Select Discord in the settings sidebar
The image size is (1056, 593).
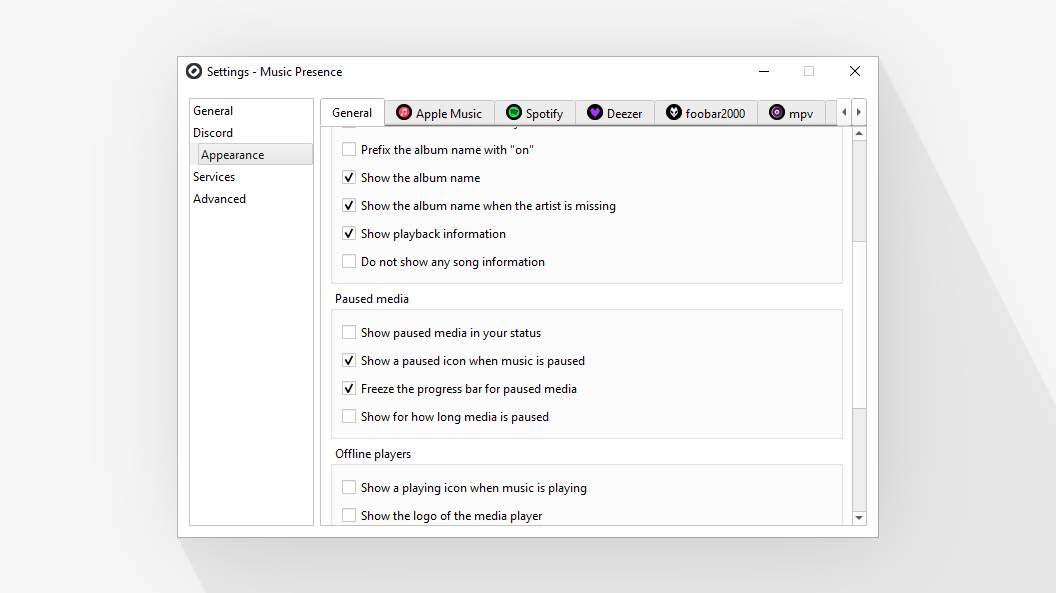click(x=213, y=133)
